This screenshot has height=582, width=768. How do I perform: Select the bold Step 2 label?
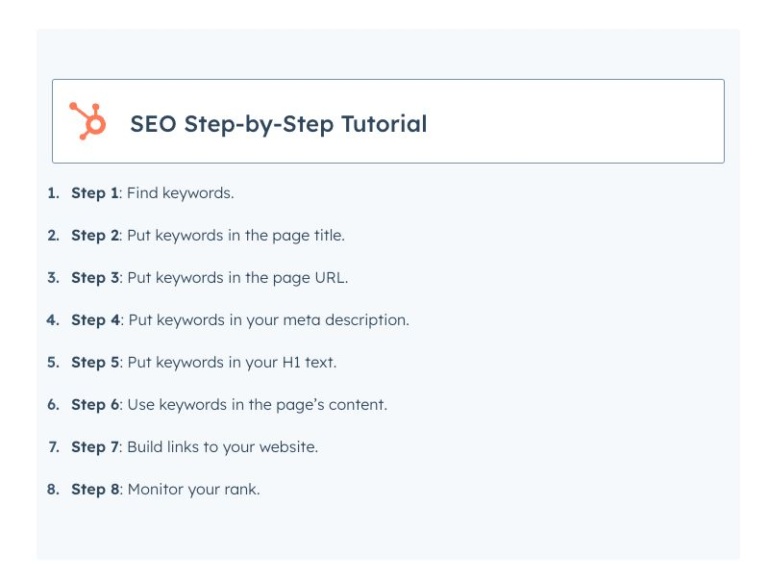95,235
